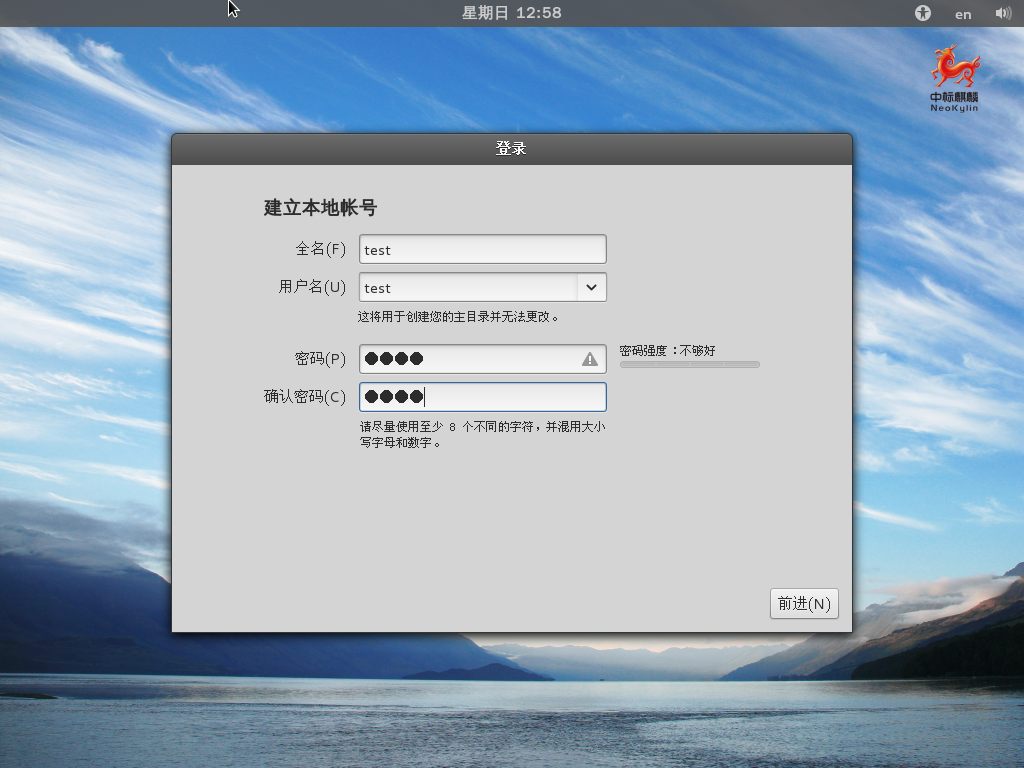Screen dimensions: 1024x768
Task: Click the 登录 dialog title bar
Action: click(512, 146)
